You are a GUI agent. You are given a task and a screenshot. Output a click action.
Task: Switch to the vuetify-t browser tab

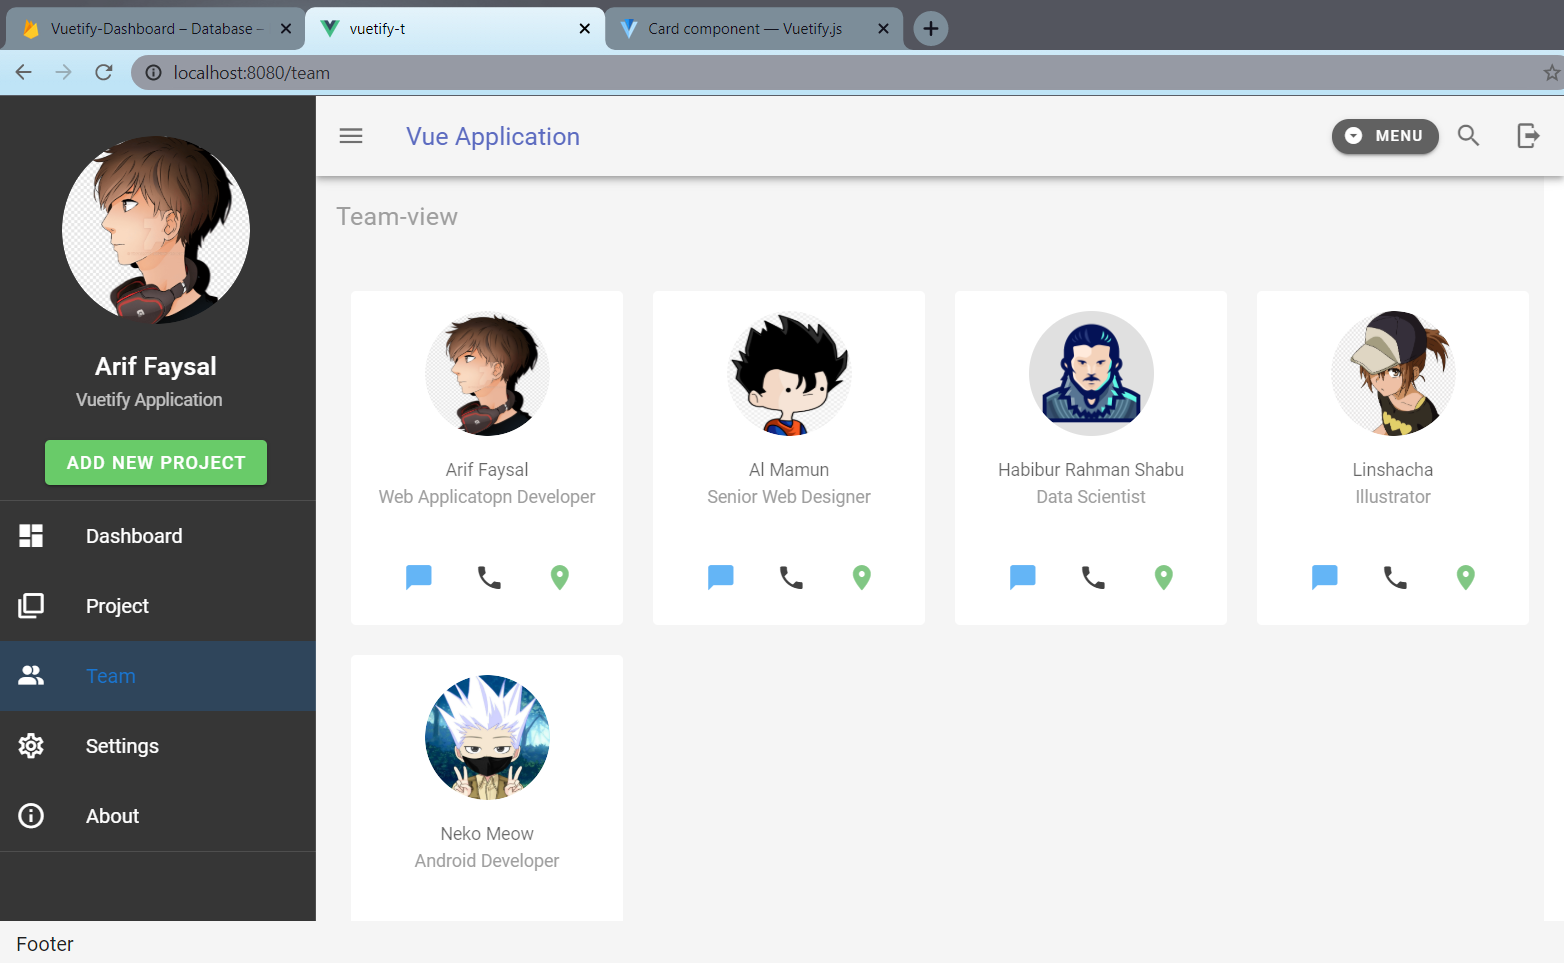455,28
